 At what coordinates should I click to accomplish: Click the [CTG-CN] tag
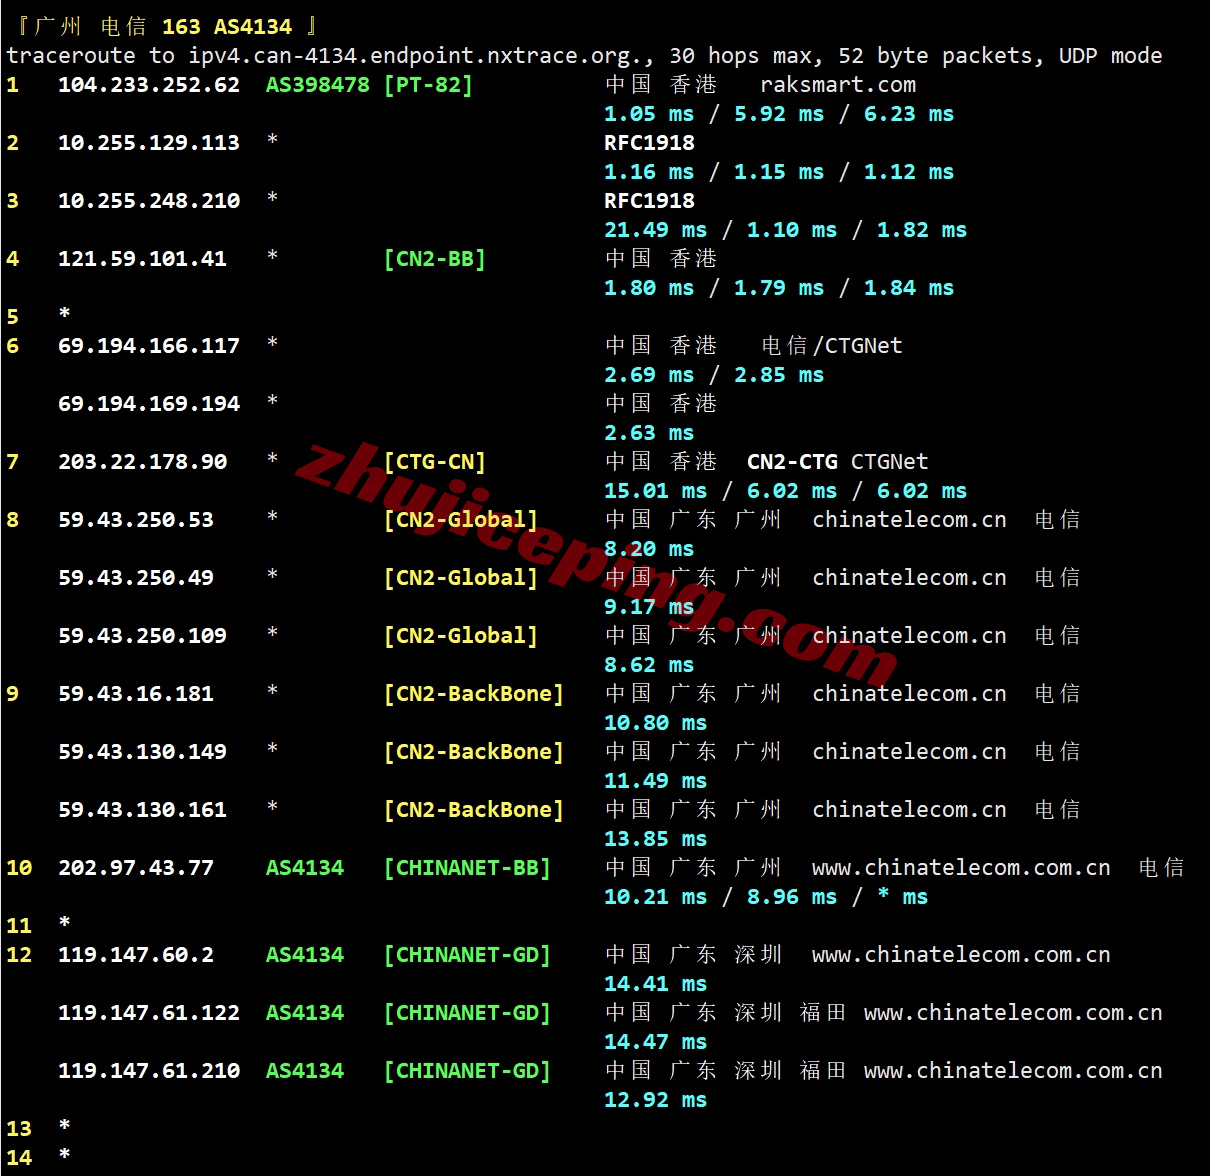coord(435,462)
